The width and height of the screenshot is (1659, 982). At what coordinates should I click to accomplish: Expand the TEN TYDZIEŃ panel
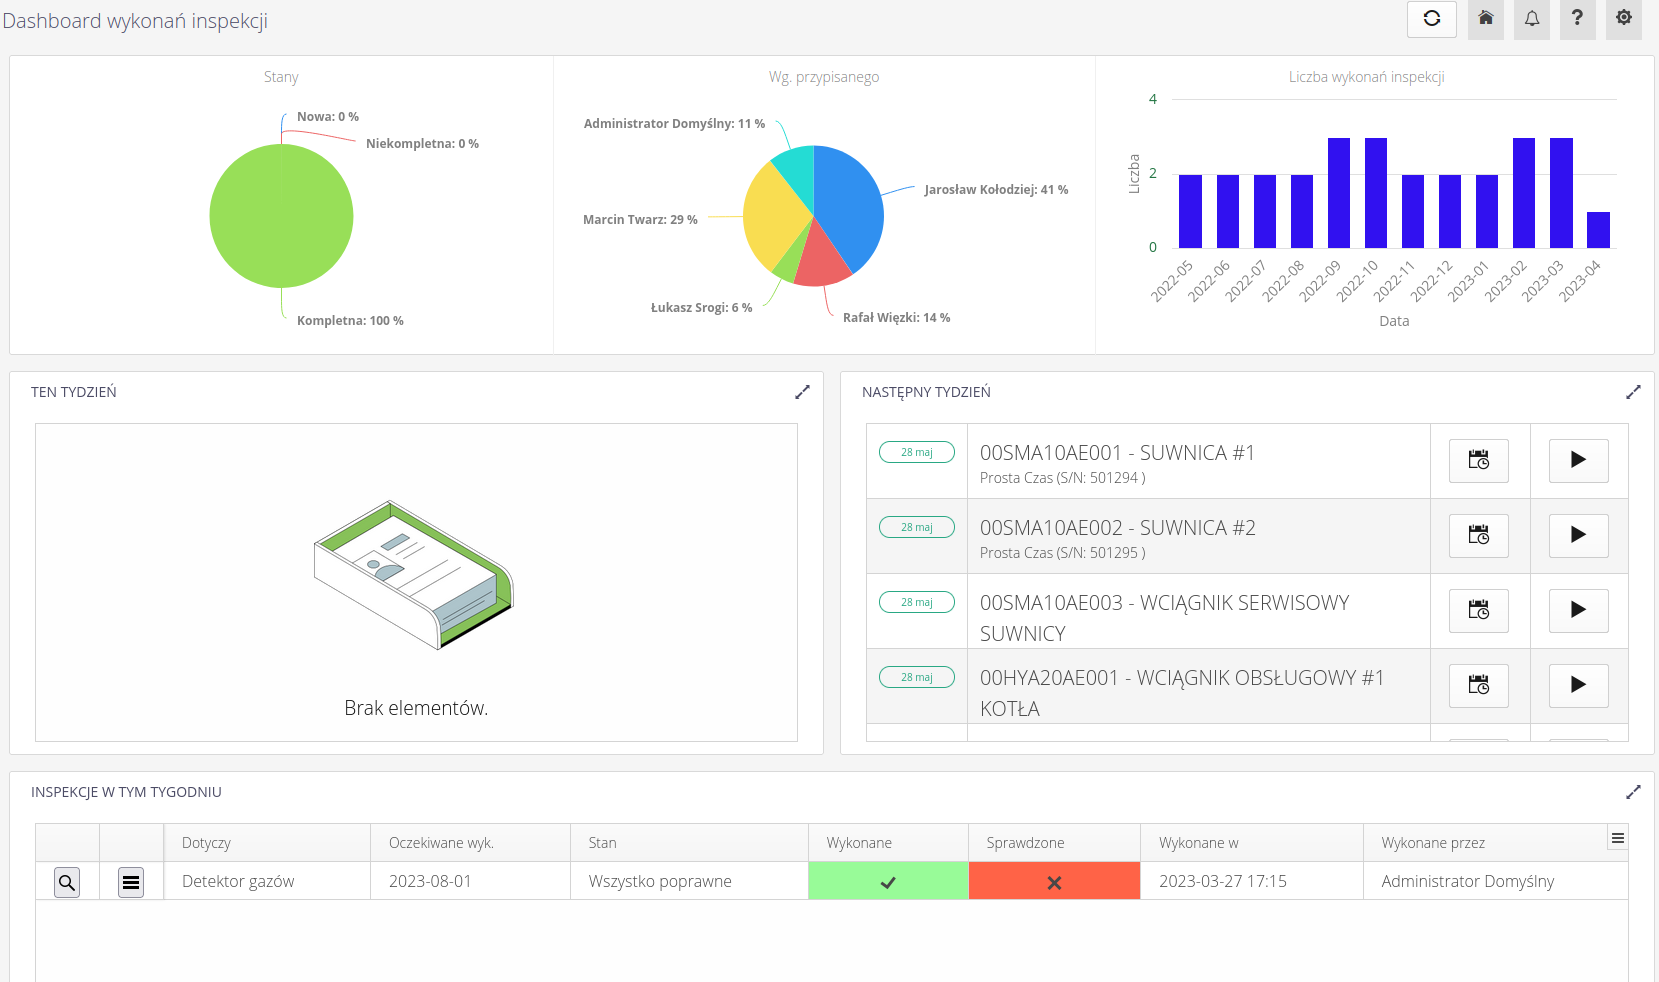(x=802, y=392)
